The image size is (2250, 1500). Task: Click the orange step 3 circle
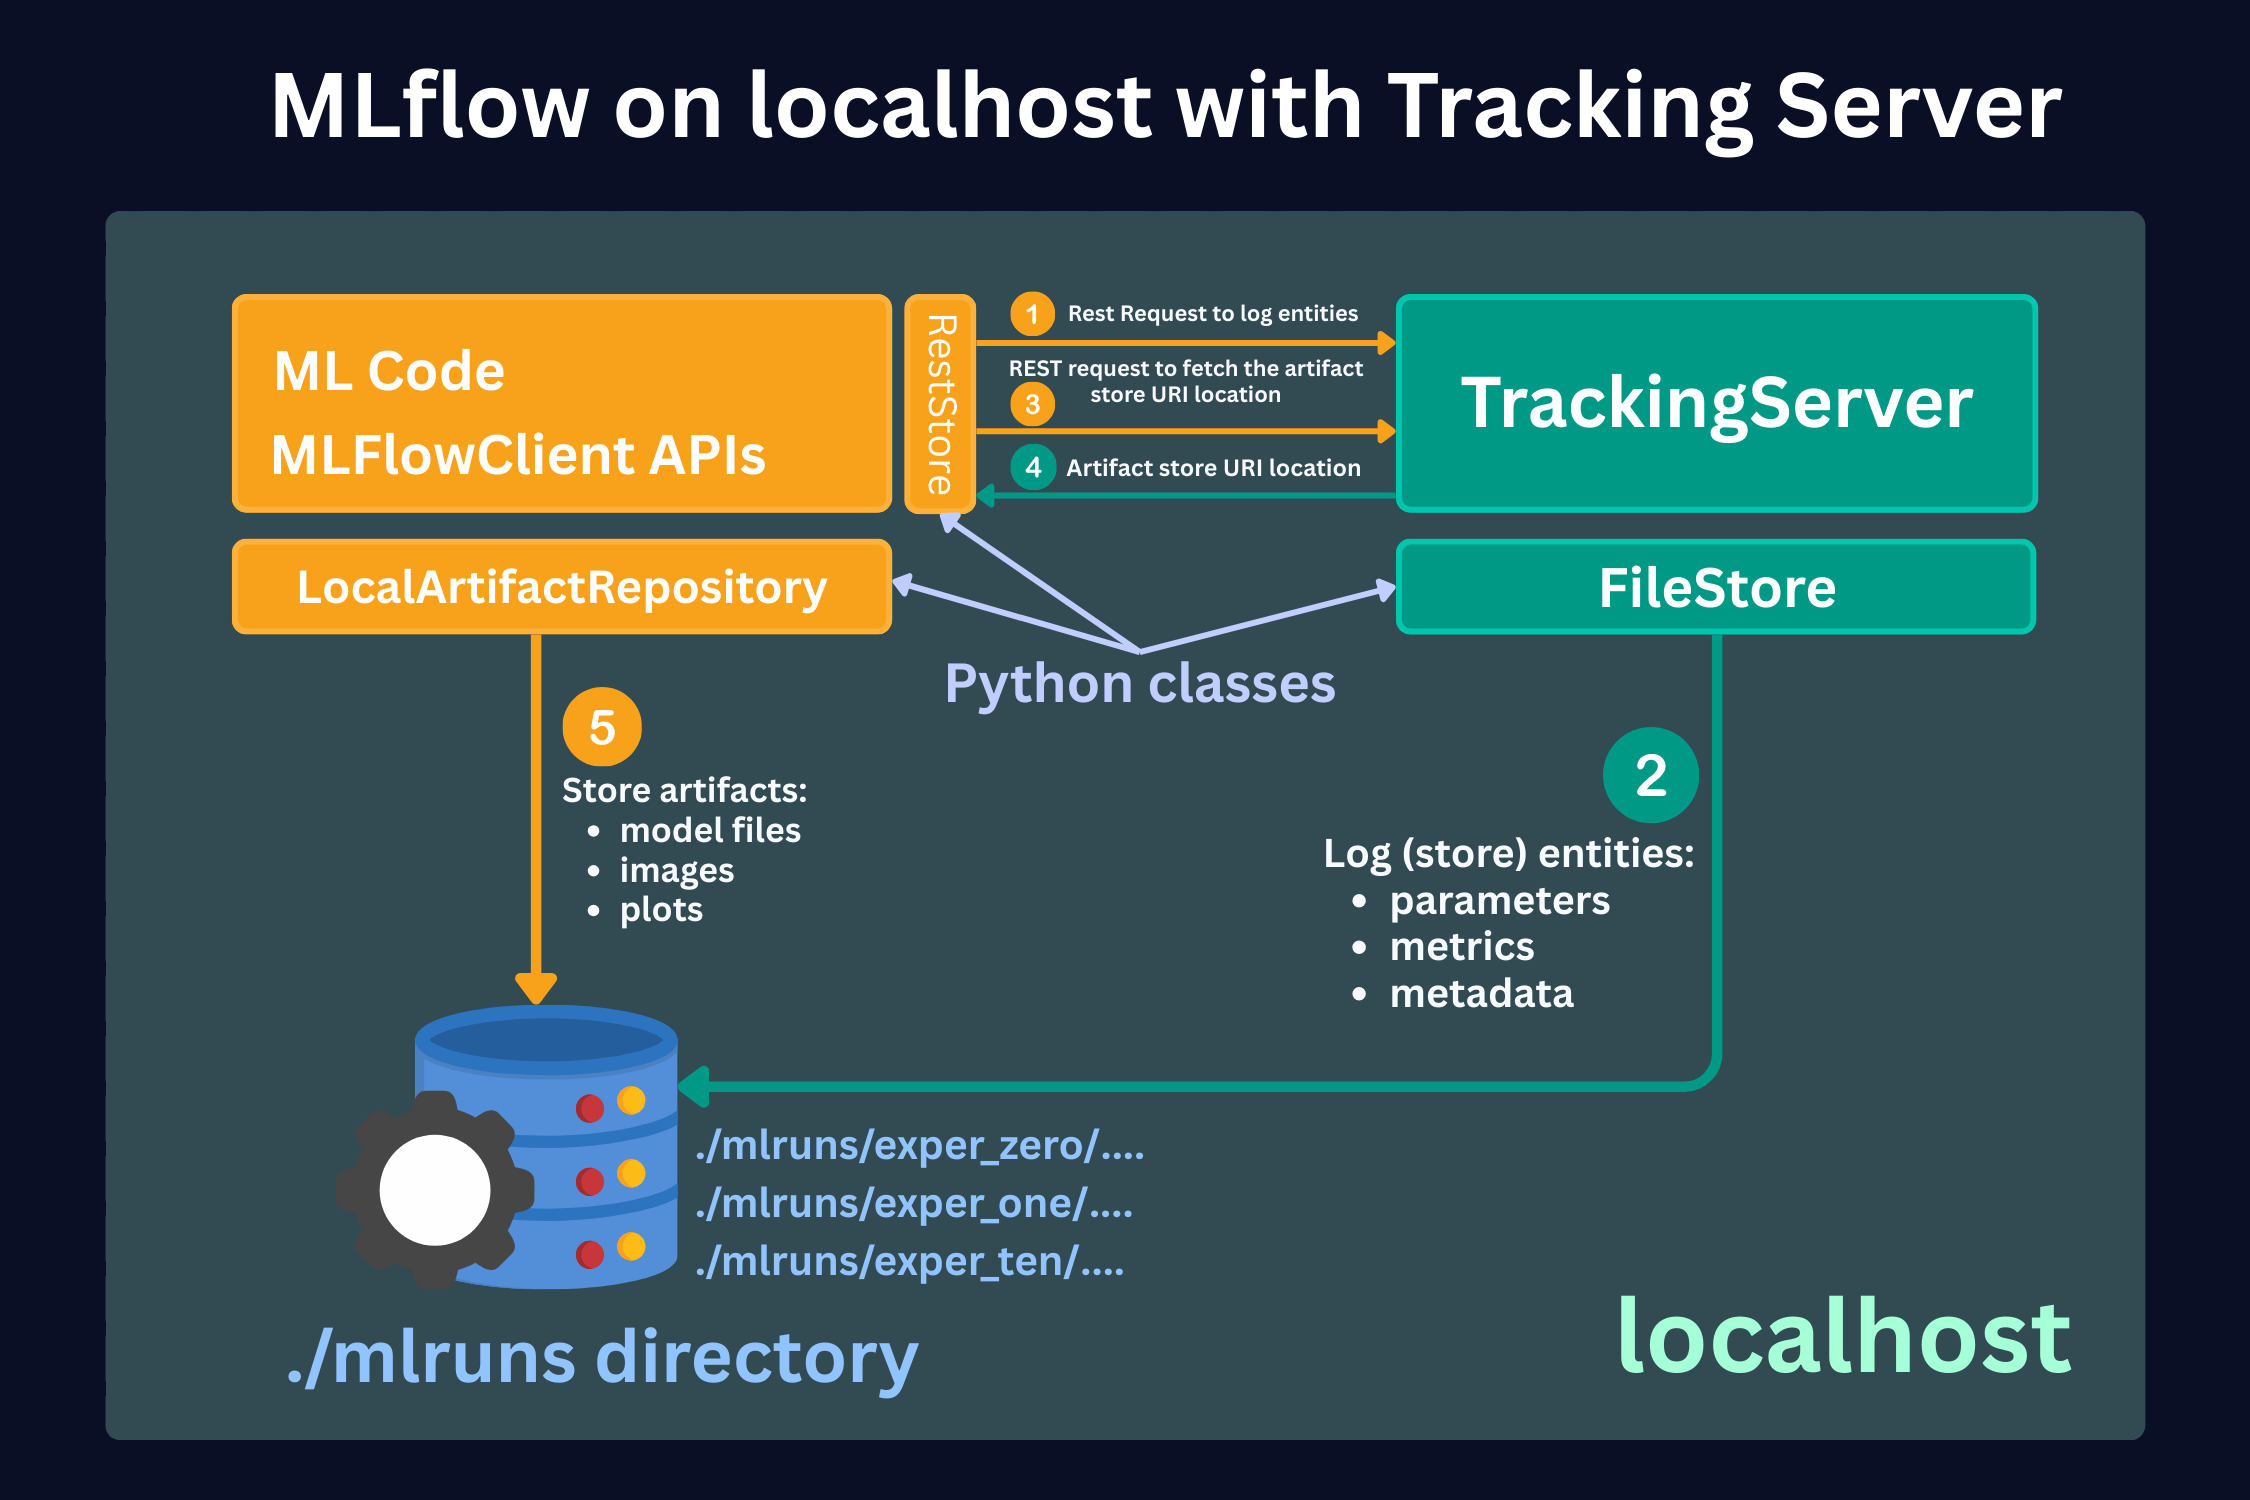click(1032, 404)
